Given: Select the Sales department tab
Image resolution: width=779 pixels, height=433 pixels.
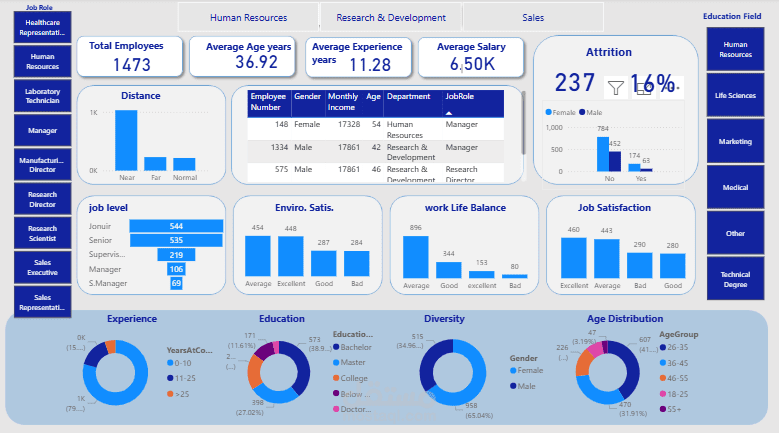Looking at the screenshot, I should [x=533, y=17].
